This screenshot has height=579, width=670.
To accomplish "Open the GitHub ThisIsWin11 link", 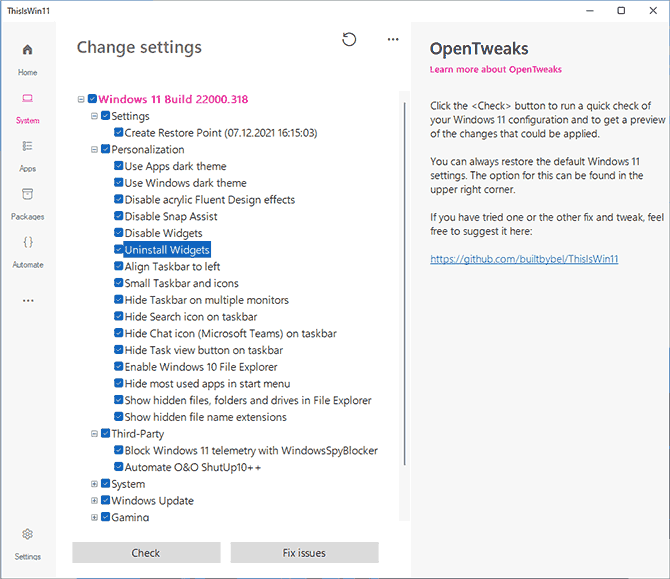I will point(524,259).
